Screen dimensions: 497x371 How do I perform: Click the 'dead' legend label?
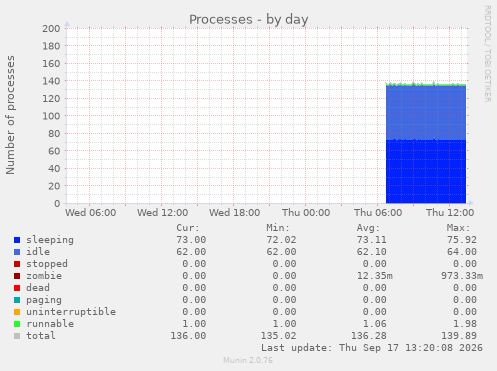pyautogui.click(x=38, y=288)
